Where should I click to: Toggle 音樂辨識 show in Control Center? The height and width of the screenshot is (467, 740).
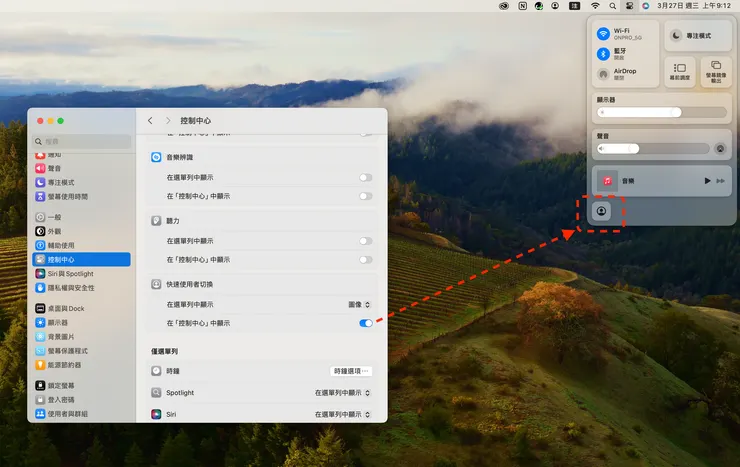coord(366,196)
